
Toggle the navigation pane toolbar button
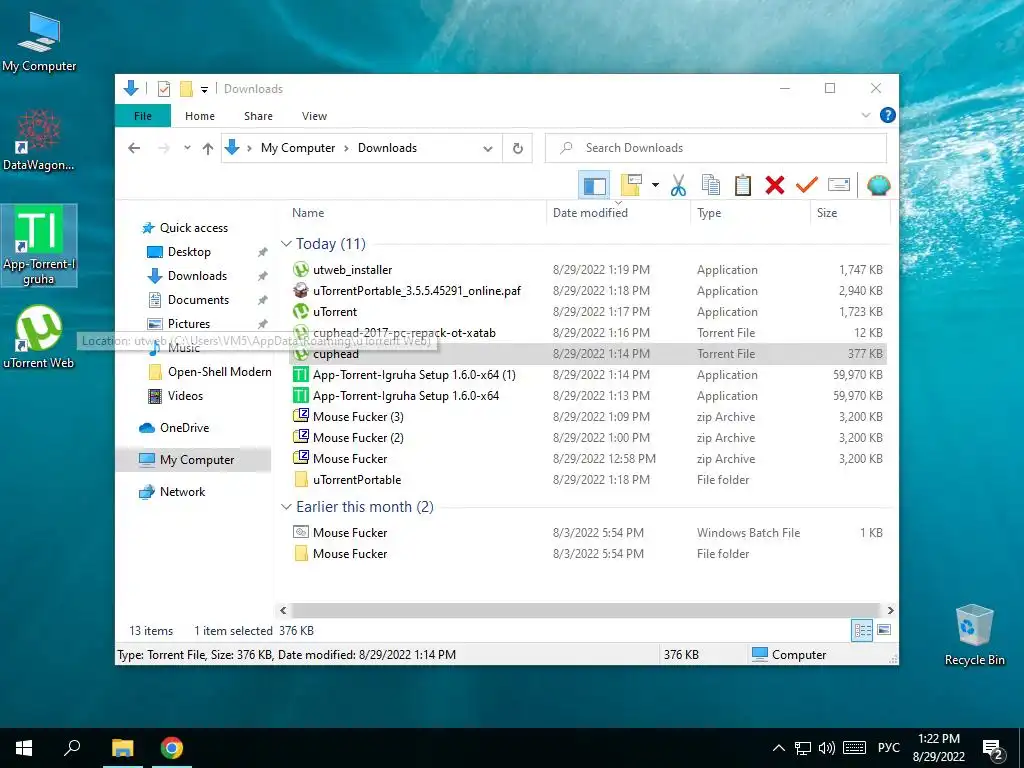pos(594,185)
